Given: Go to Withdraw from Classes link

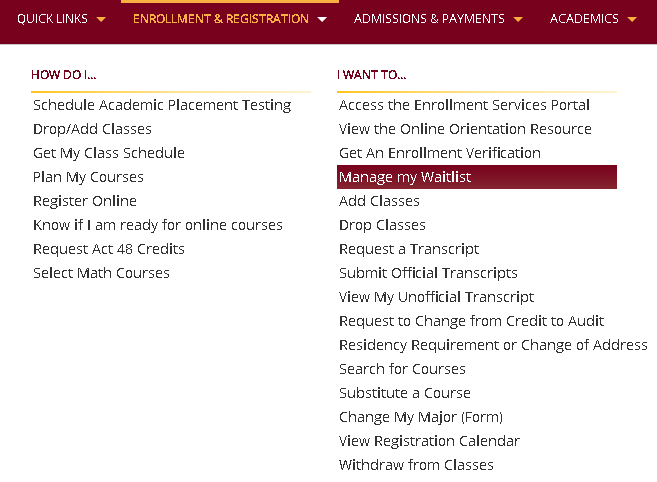Looking at the screenshot, I should tap(416, 465).
